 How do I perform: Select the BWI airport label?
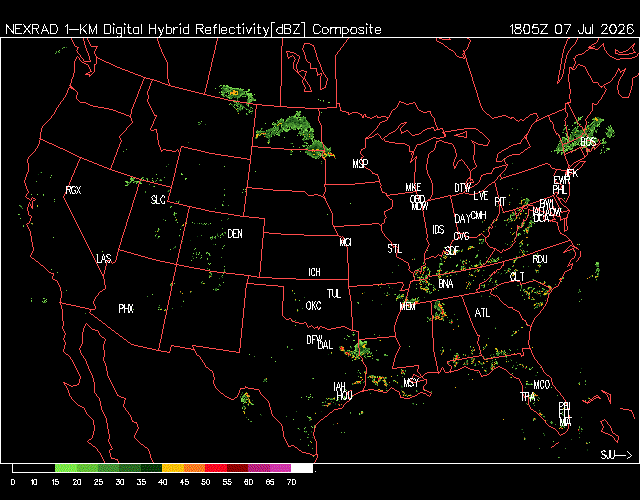(x=547, y=204)
